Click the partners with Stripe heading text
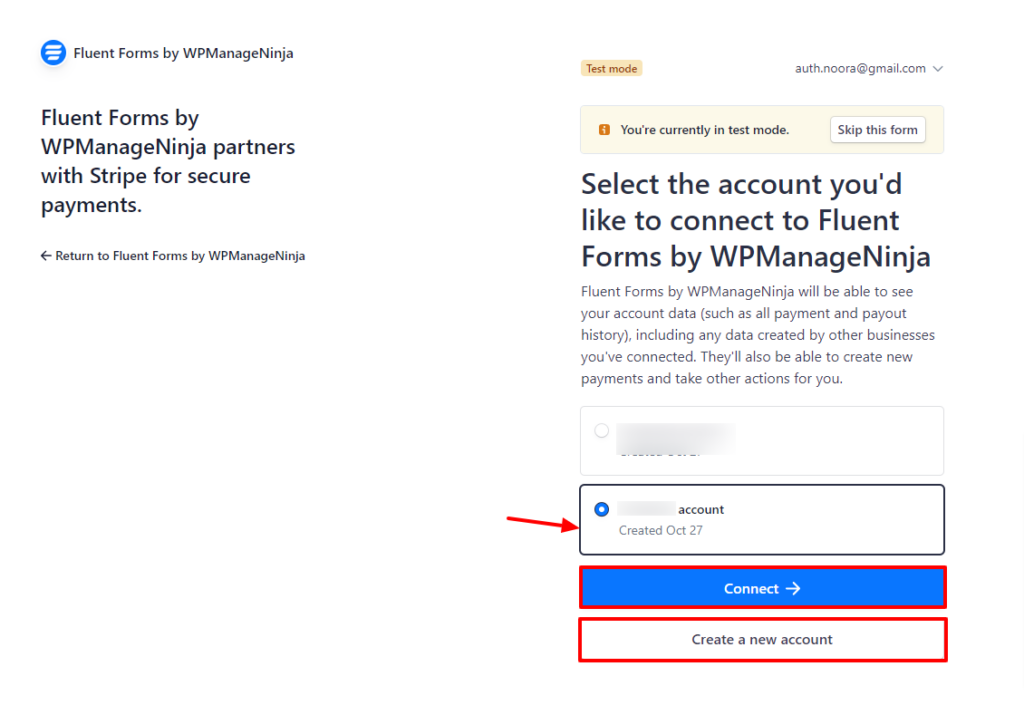This screenshot has width=1024, height=705. pyautogui.click(x=168, y=161)
